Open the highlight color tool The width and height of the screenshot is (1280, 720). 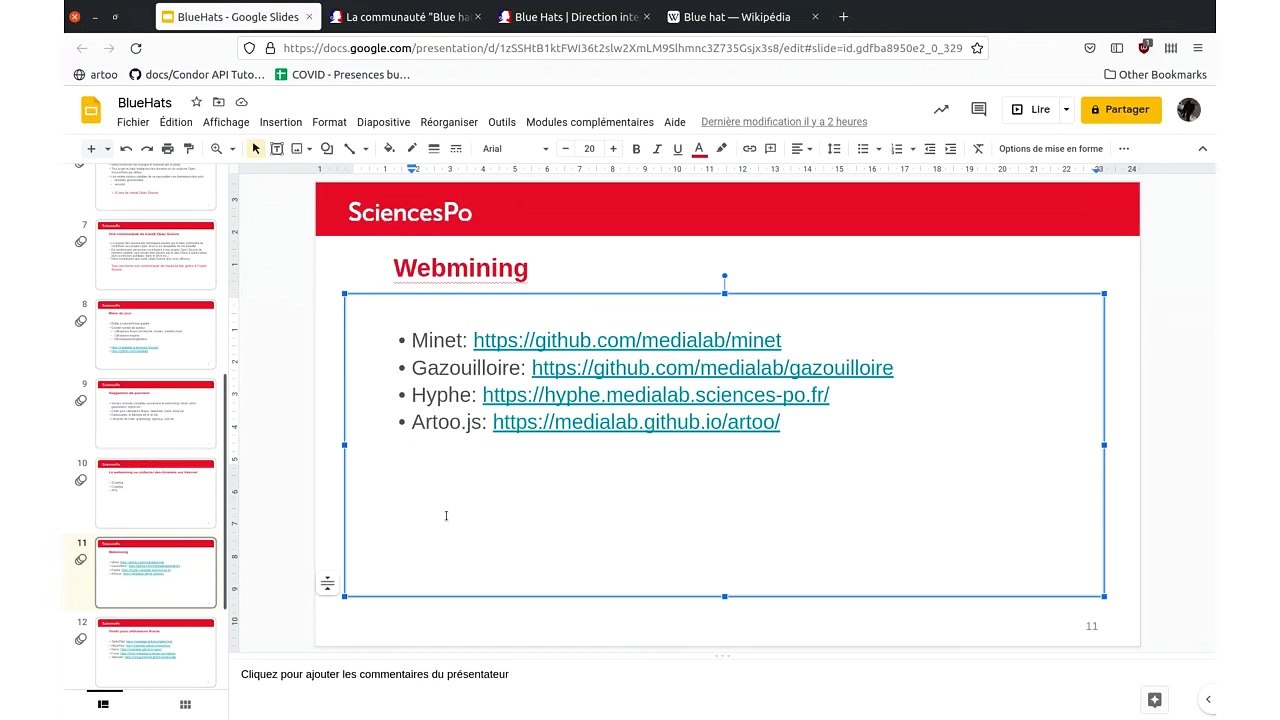(721, 149)
